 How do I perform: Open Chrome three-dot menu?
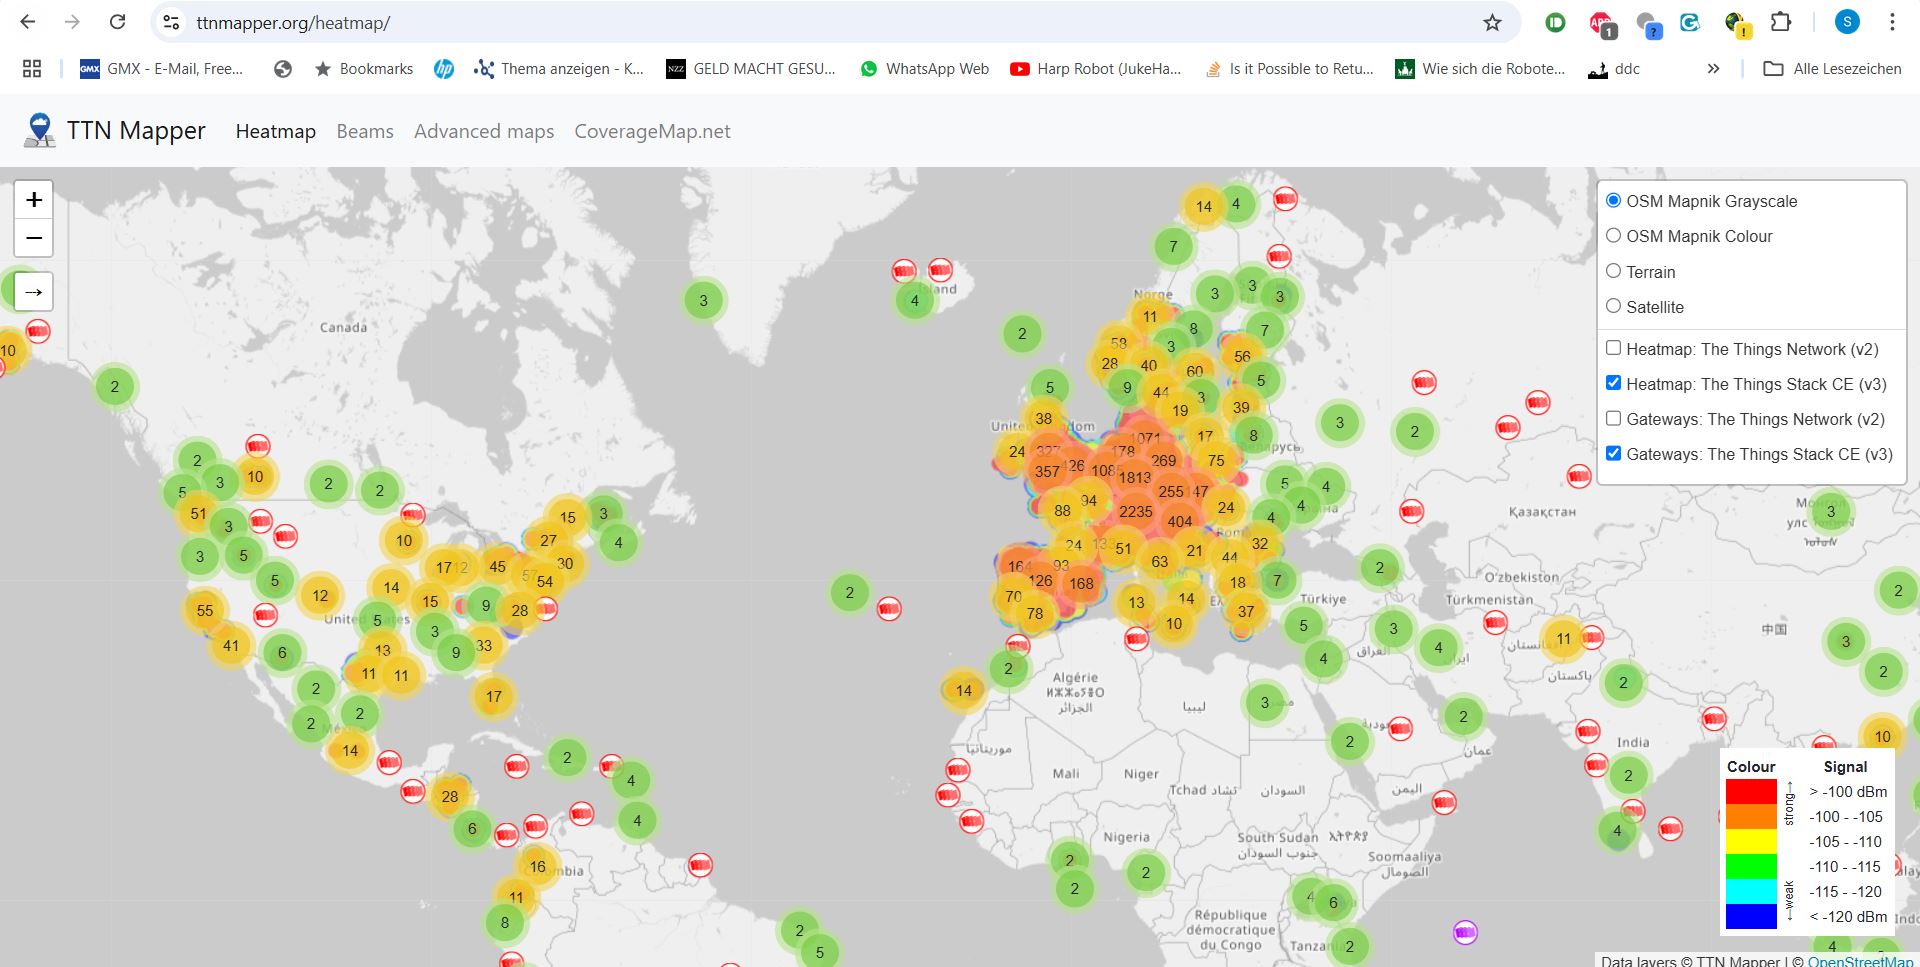tap(1892, 22)
